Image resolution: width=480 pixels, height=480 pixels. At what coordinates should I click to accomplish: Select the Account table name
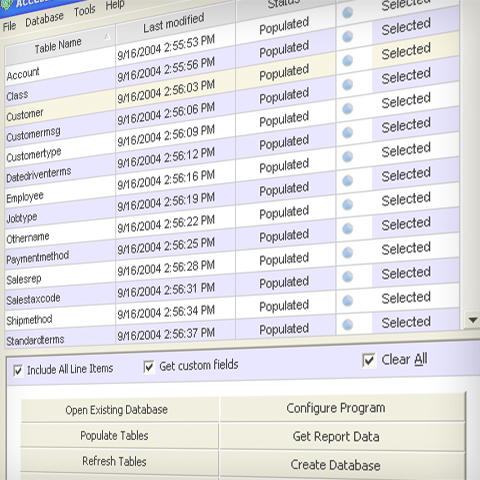coord(23,74)
